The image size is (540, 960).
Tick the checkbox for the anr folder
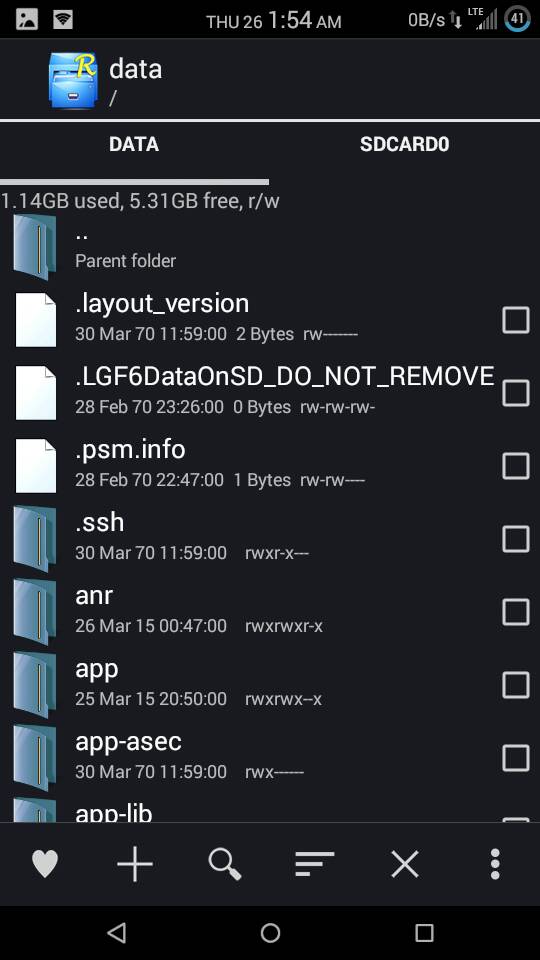pos(516,612)
